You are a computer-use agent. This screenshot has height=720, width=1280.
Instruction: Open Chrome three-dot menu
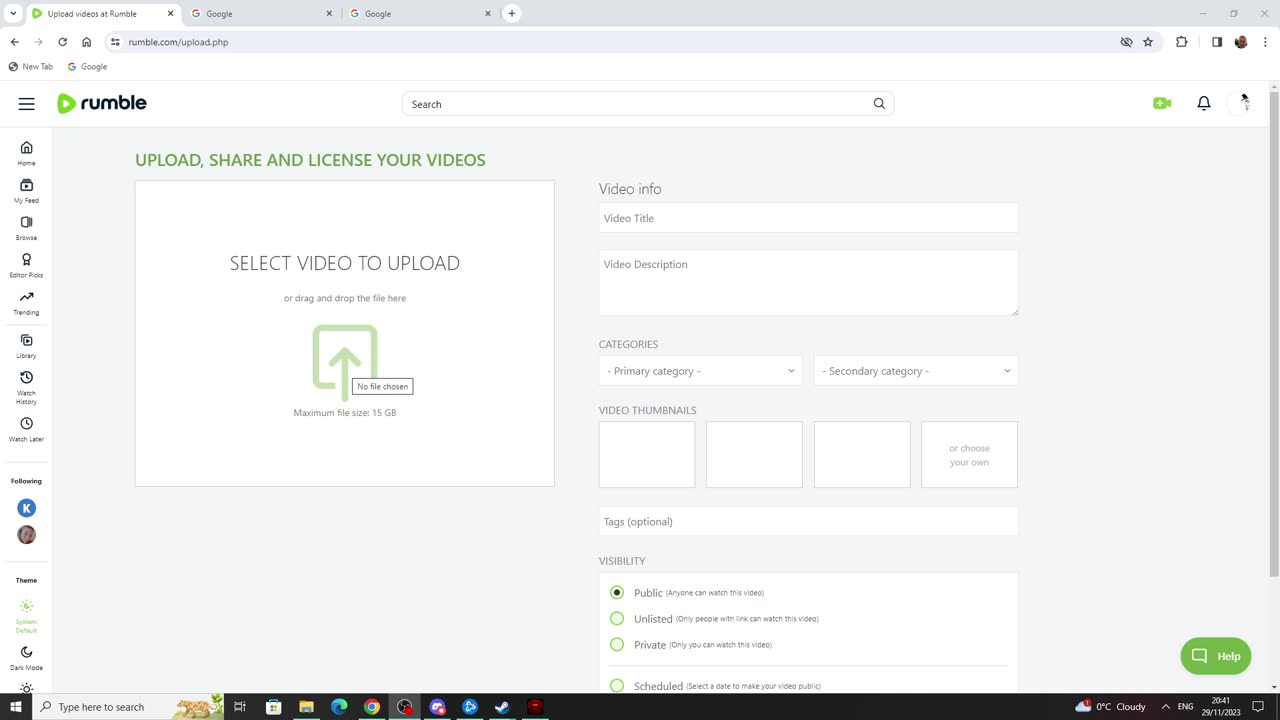point(1265,42)
